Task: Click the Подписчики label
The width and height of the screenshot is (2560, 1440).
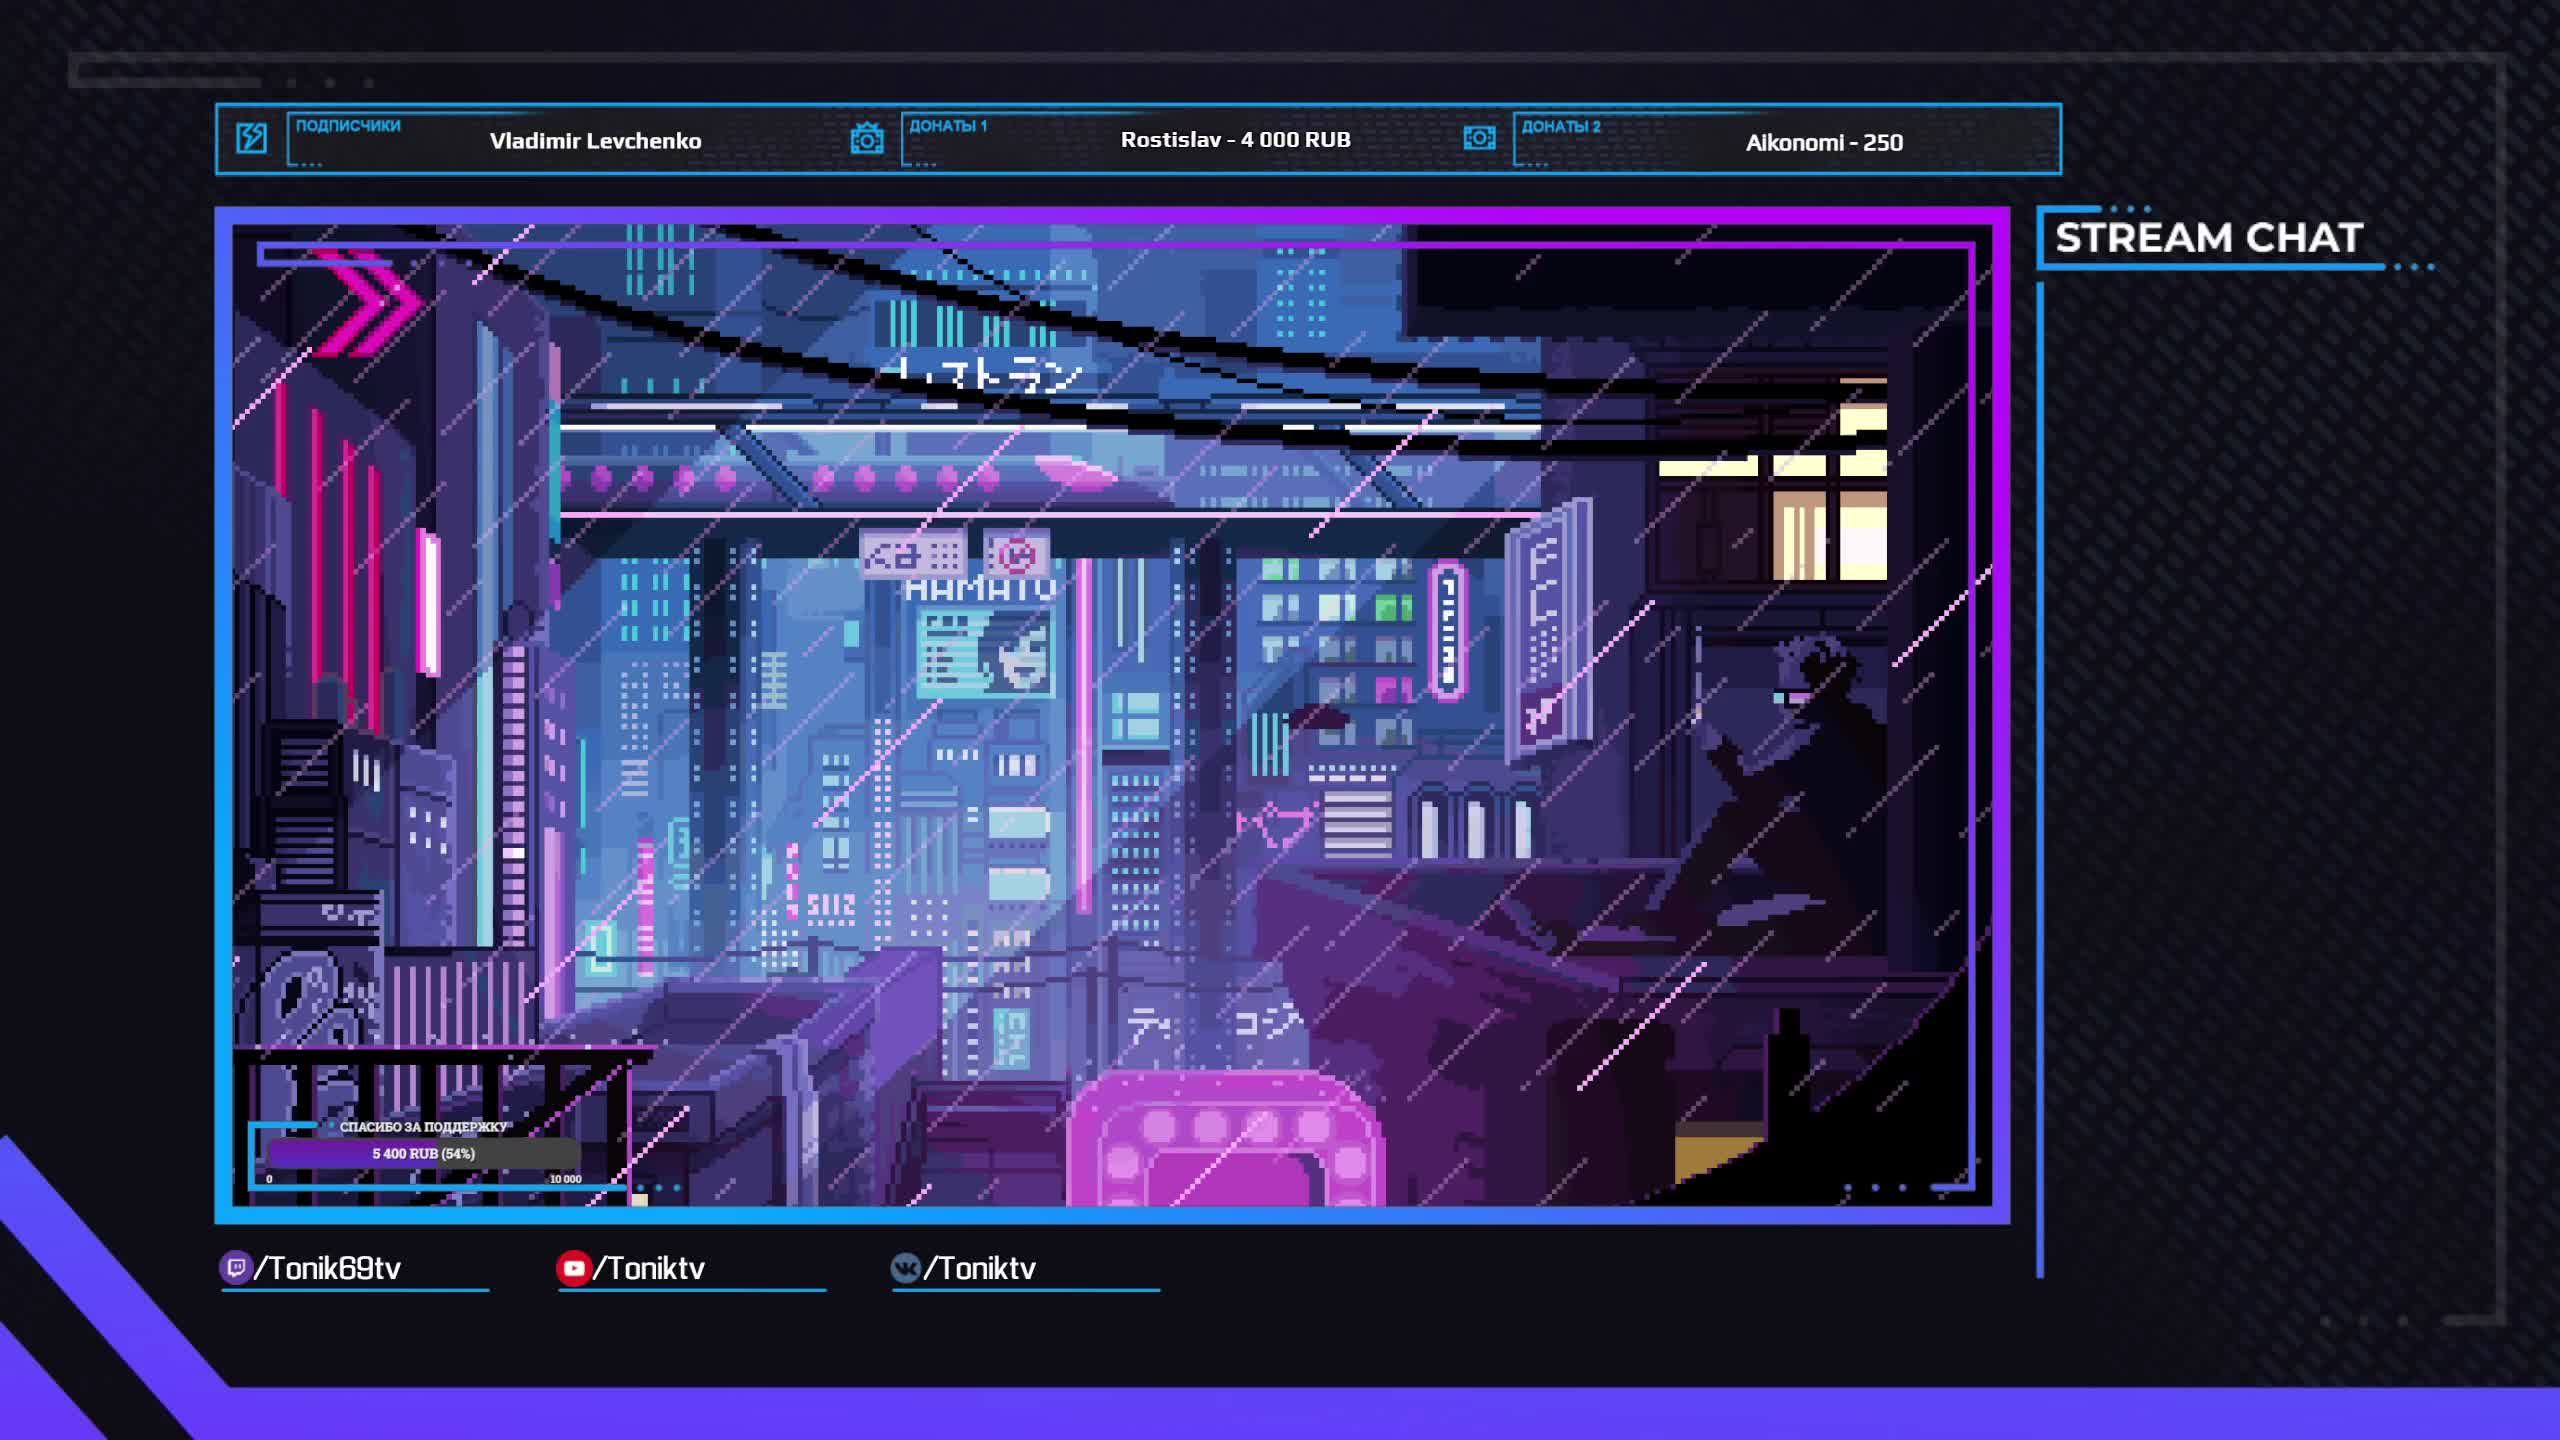Action: [348, 126]
